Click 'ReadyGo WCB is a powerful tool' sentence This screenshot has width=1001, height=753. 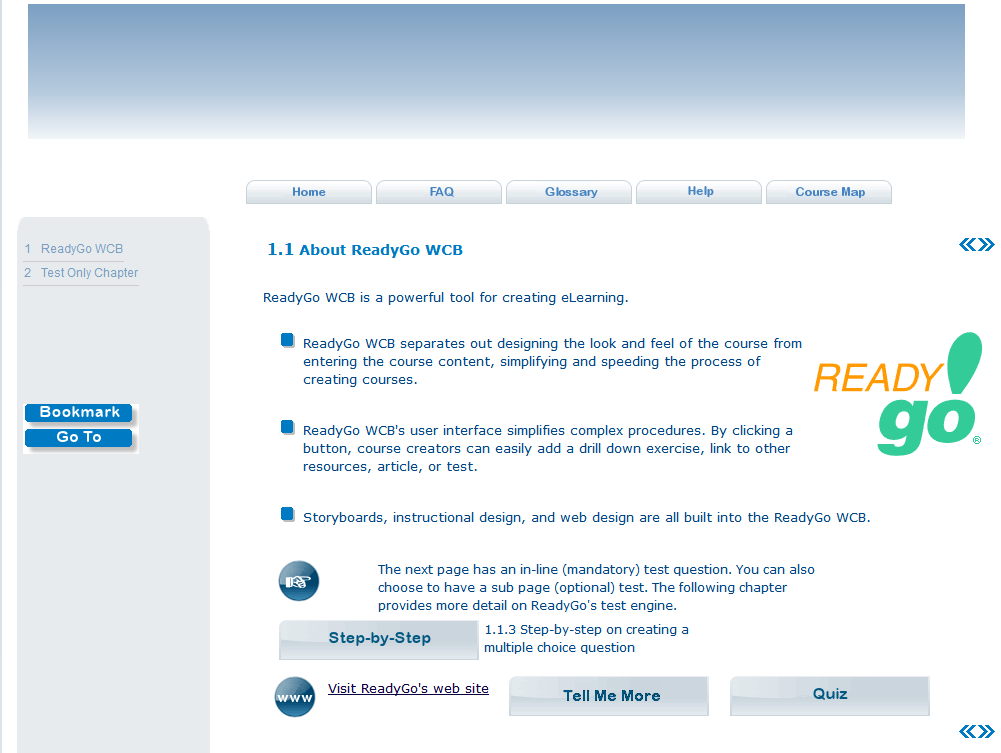446,297
